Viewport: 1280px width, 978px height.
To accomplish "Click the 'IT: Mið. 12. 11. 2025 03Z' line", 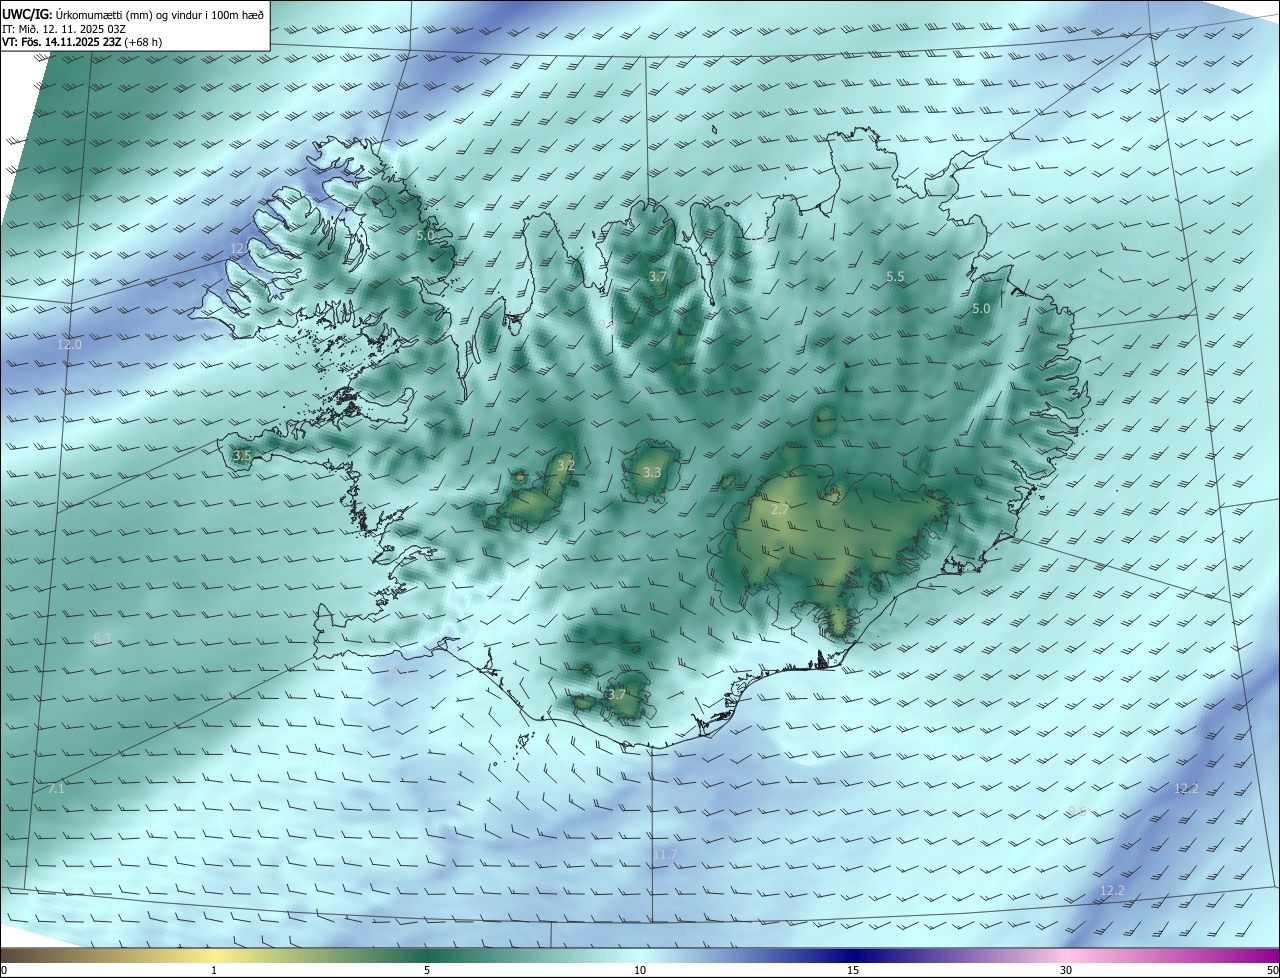I will tap(64, 28).
